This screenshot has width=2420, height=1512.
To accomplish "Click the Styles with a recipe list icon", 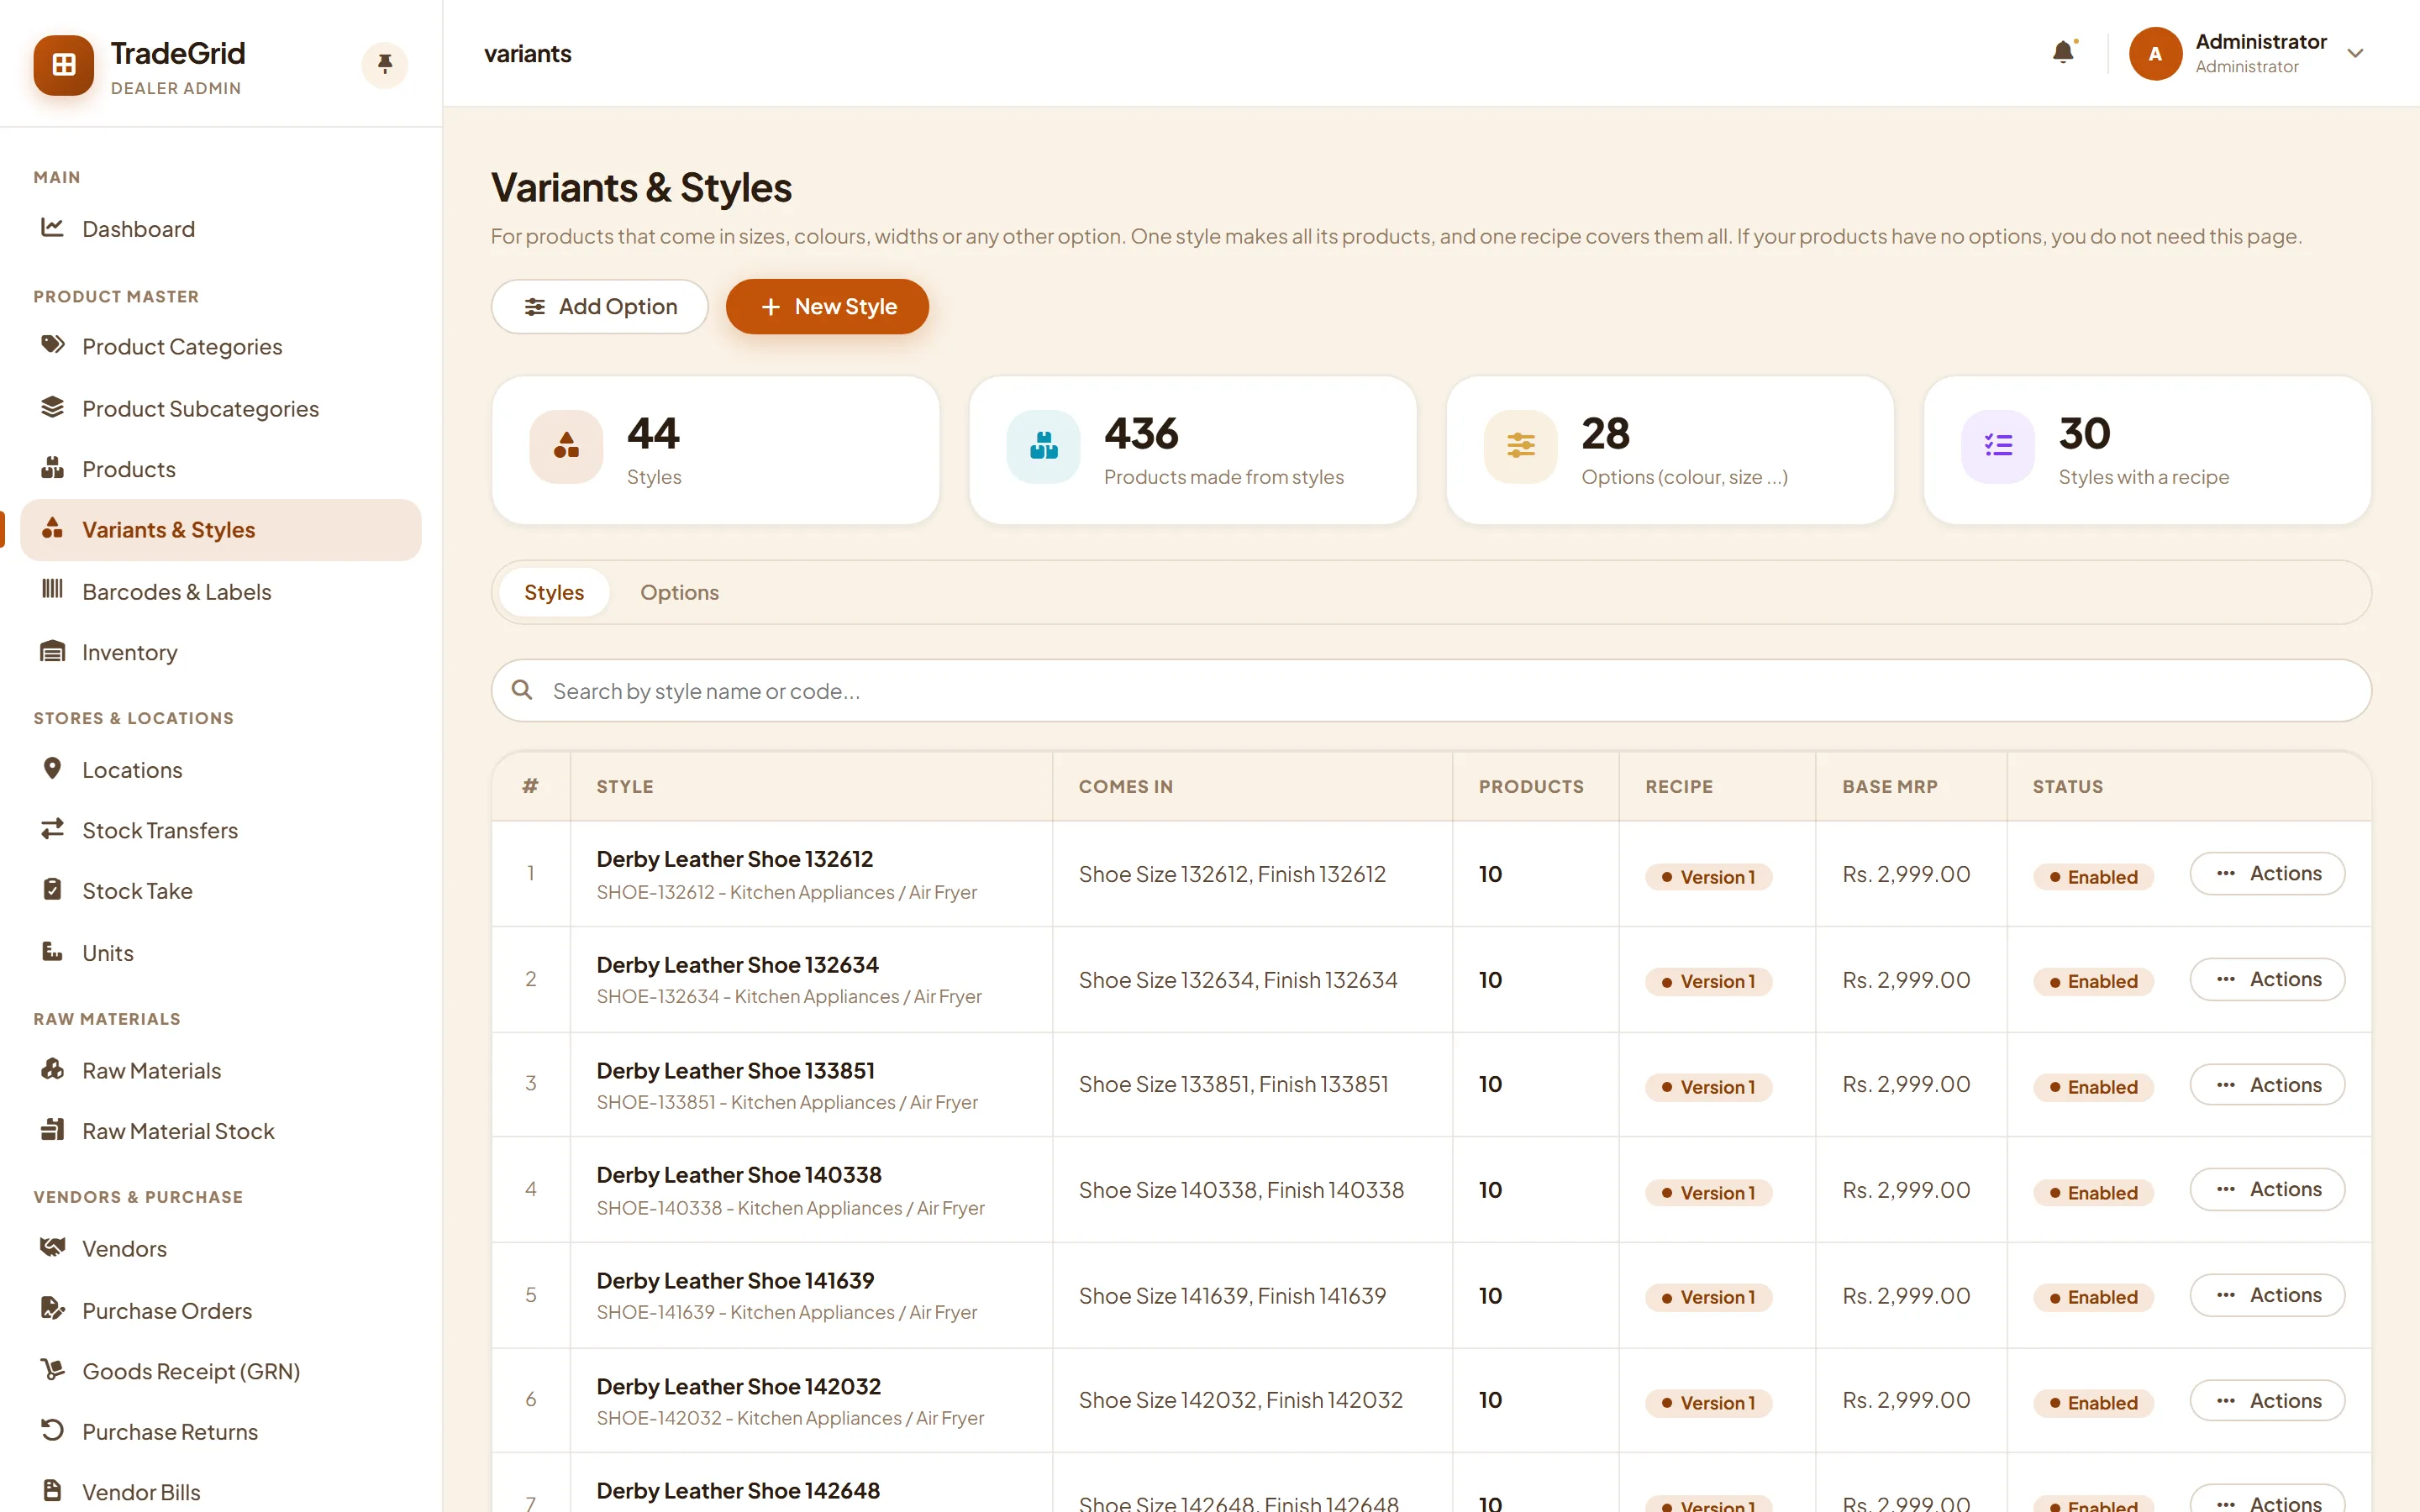I will coord(1998,446).
